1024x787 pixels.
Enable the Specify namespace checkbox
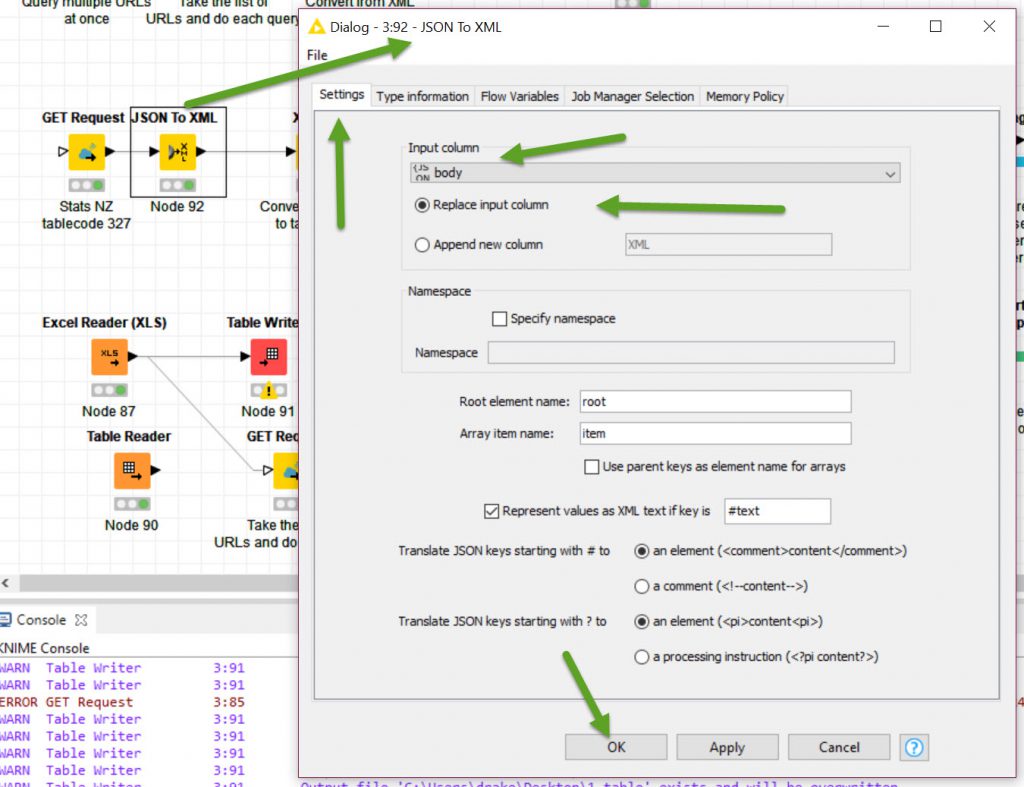pyautogui.click(x=500, y=319)
